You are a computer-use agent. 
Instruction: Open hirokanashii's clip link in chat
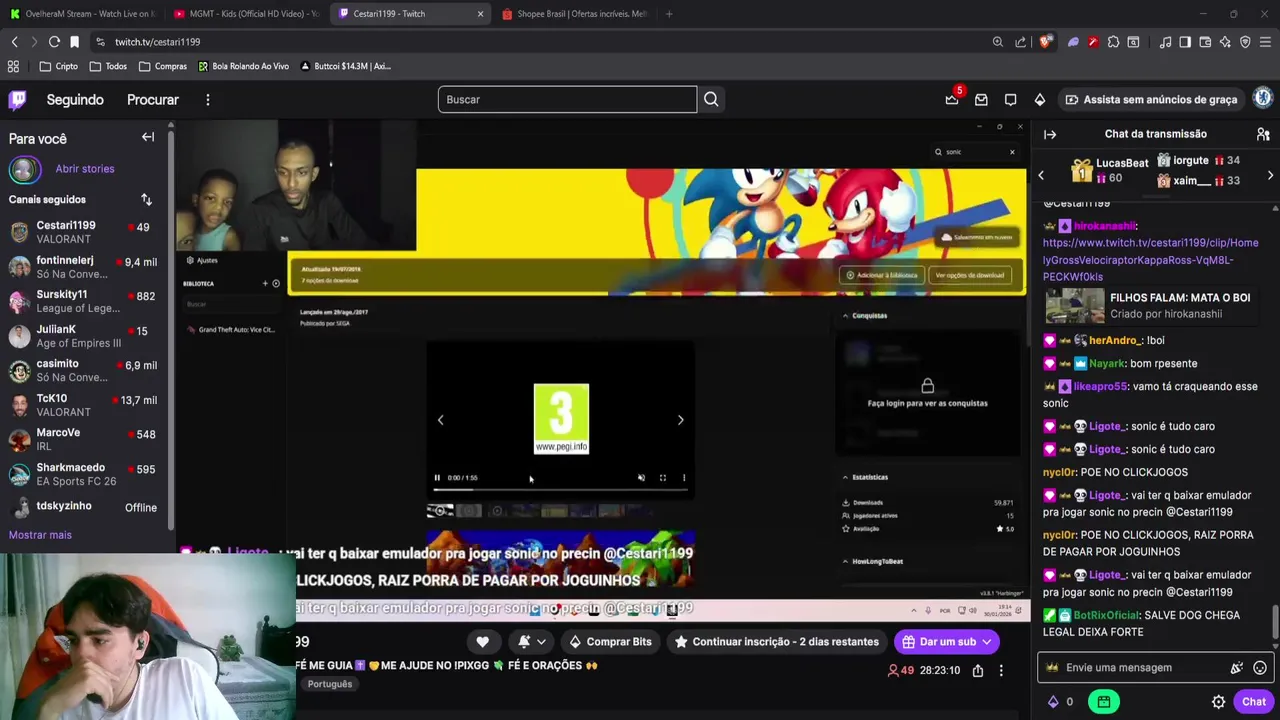click(1150, 259)
